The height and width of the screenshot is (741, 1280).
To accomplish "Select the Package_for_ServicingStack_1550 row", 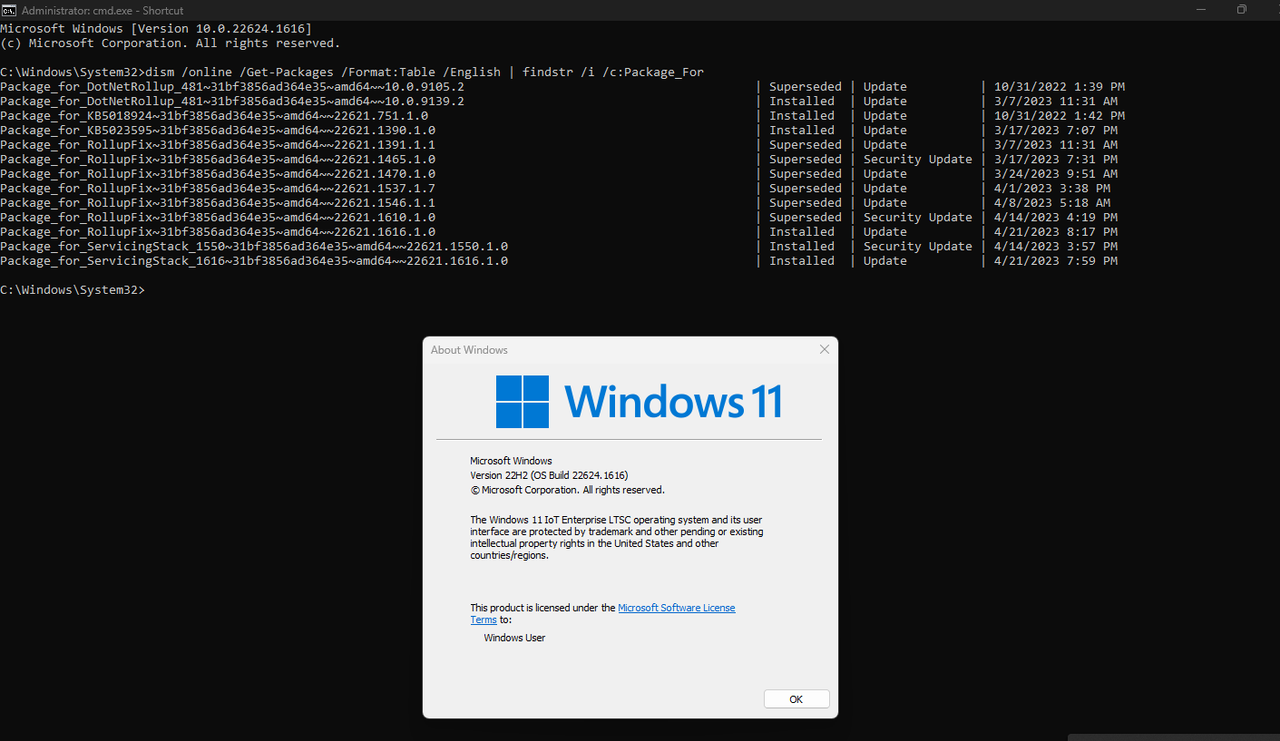I will 559,246.
